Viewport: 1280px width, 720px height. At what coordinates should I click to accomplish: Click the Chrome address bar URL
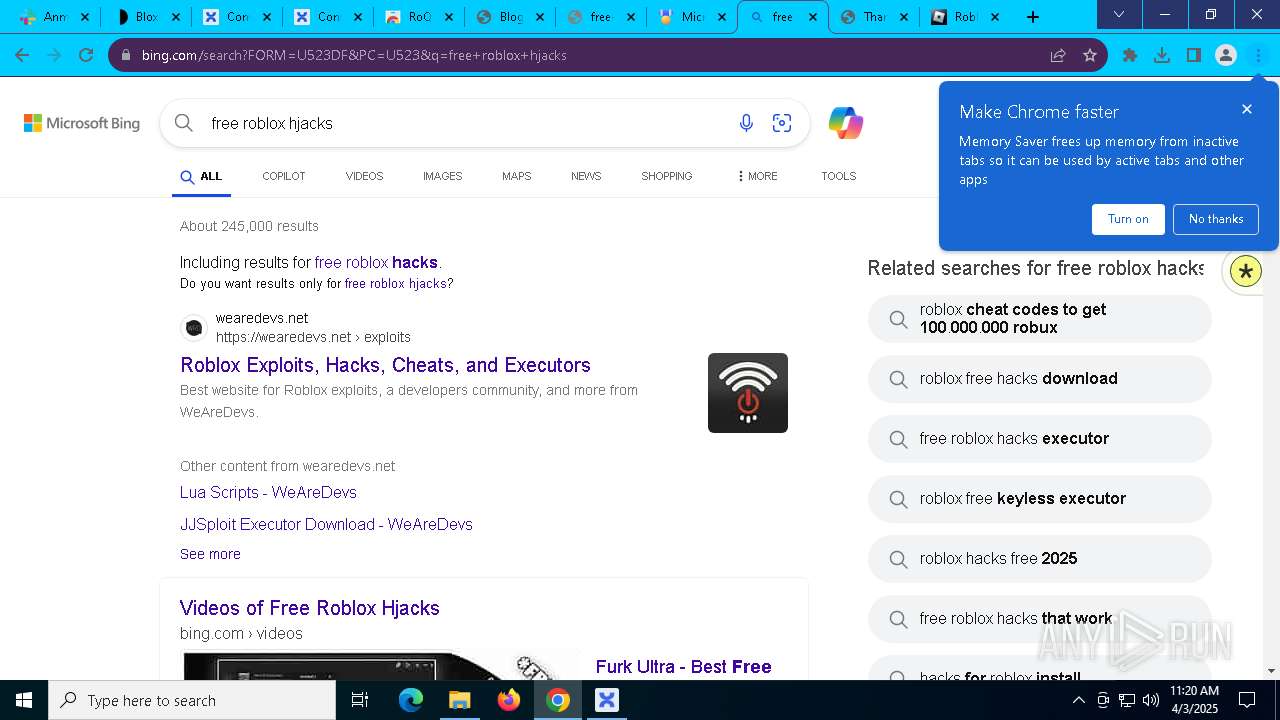[354, 55]
